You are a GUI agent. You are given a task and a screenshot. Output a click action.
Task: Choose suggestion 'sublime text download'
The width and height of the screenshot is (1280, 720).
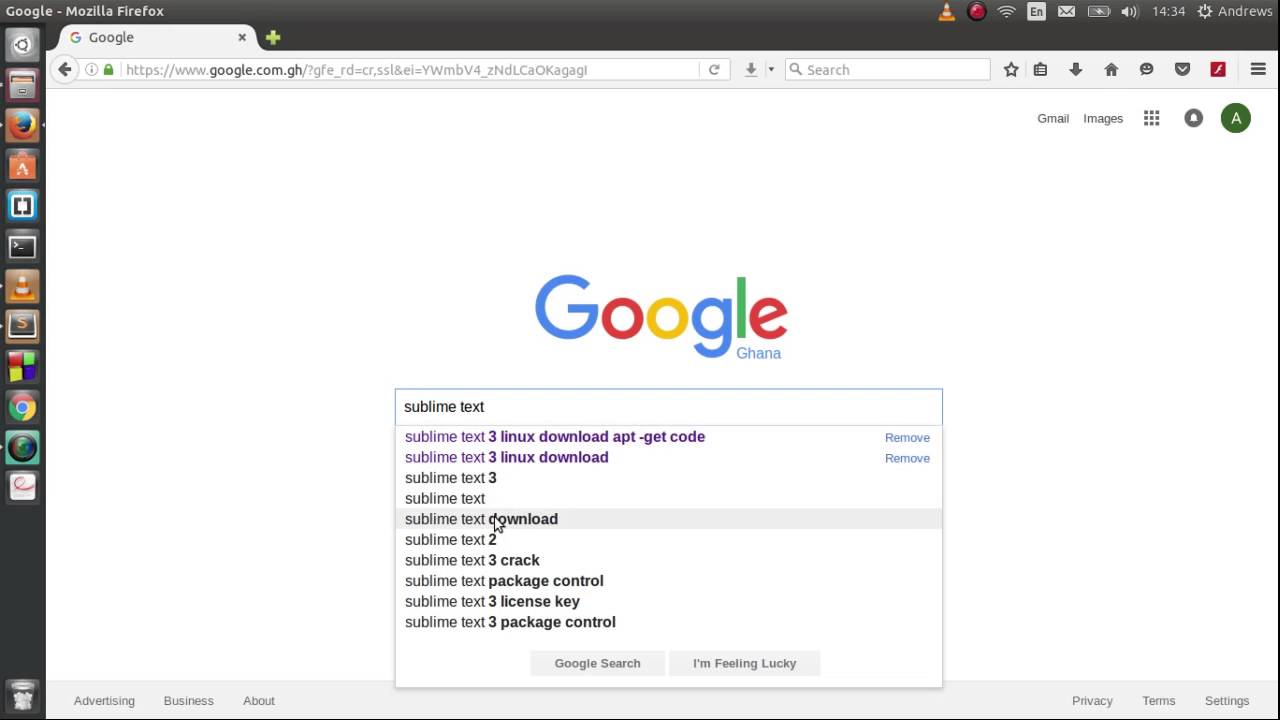668,519
